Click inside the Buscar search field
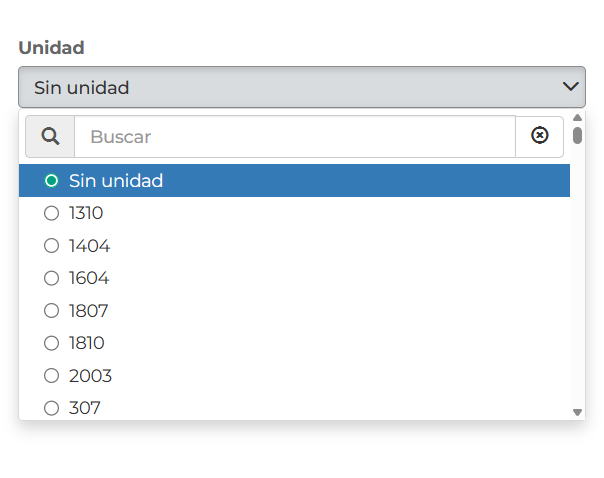 click(294, 137)
